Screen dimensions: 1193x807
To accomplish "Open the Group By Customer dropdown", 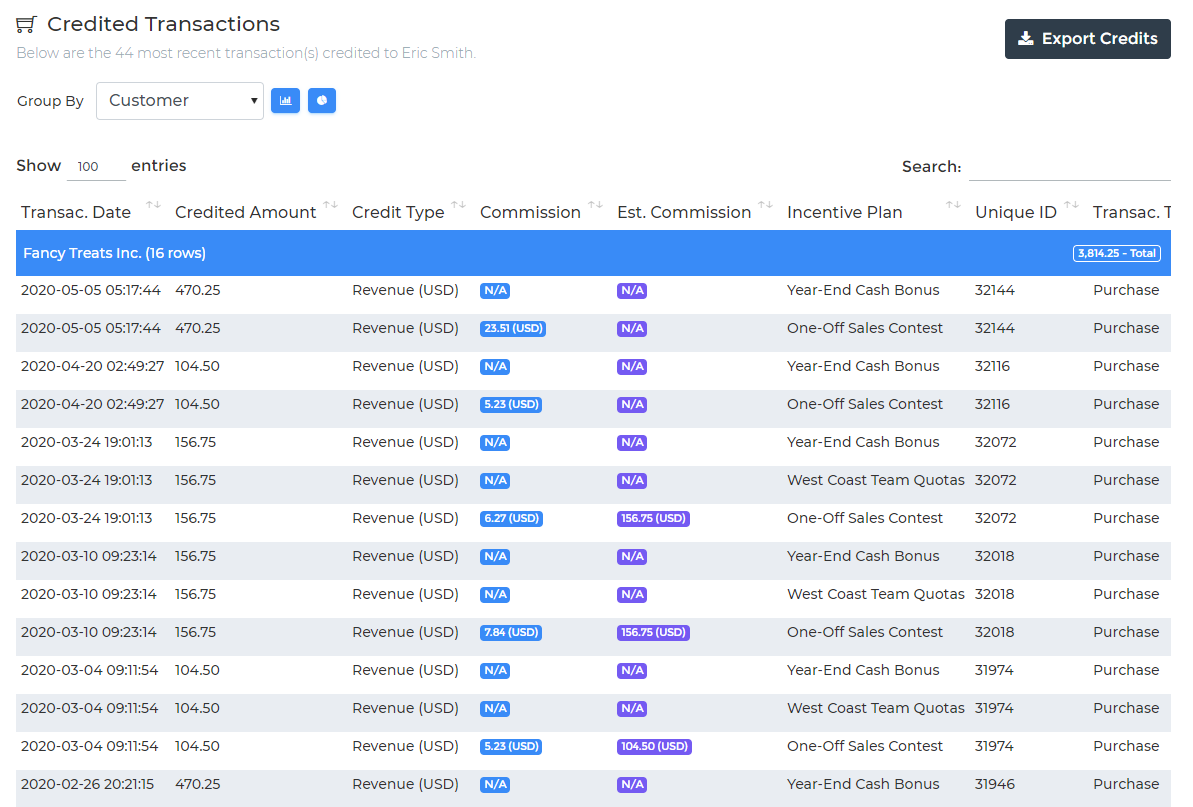I will point(180,101).
